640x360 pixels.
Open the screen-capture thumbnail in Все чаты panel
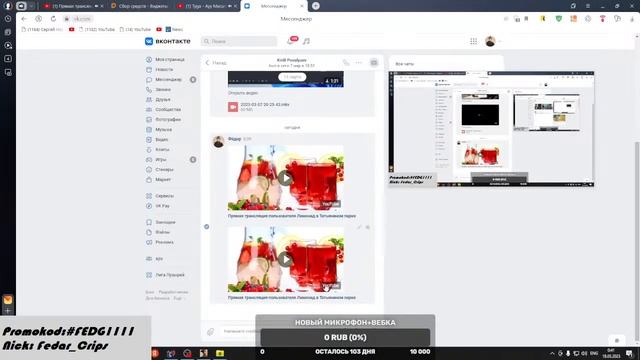pos(491,129)
